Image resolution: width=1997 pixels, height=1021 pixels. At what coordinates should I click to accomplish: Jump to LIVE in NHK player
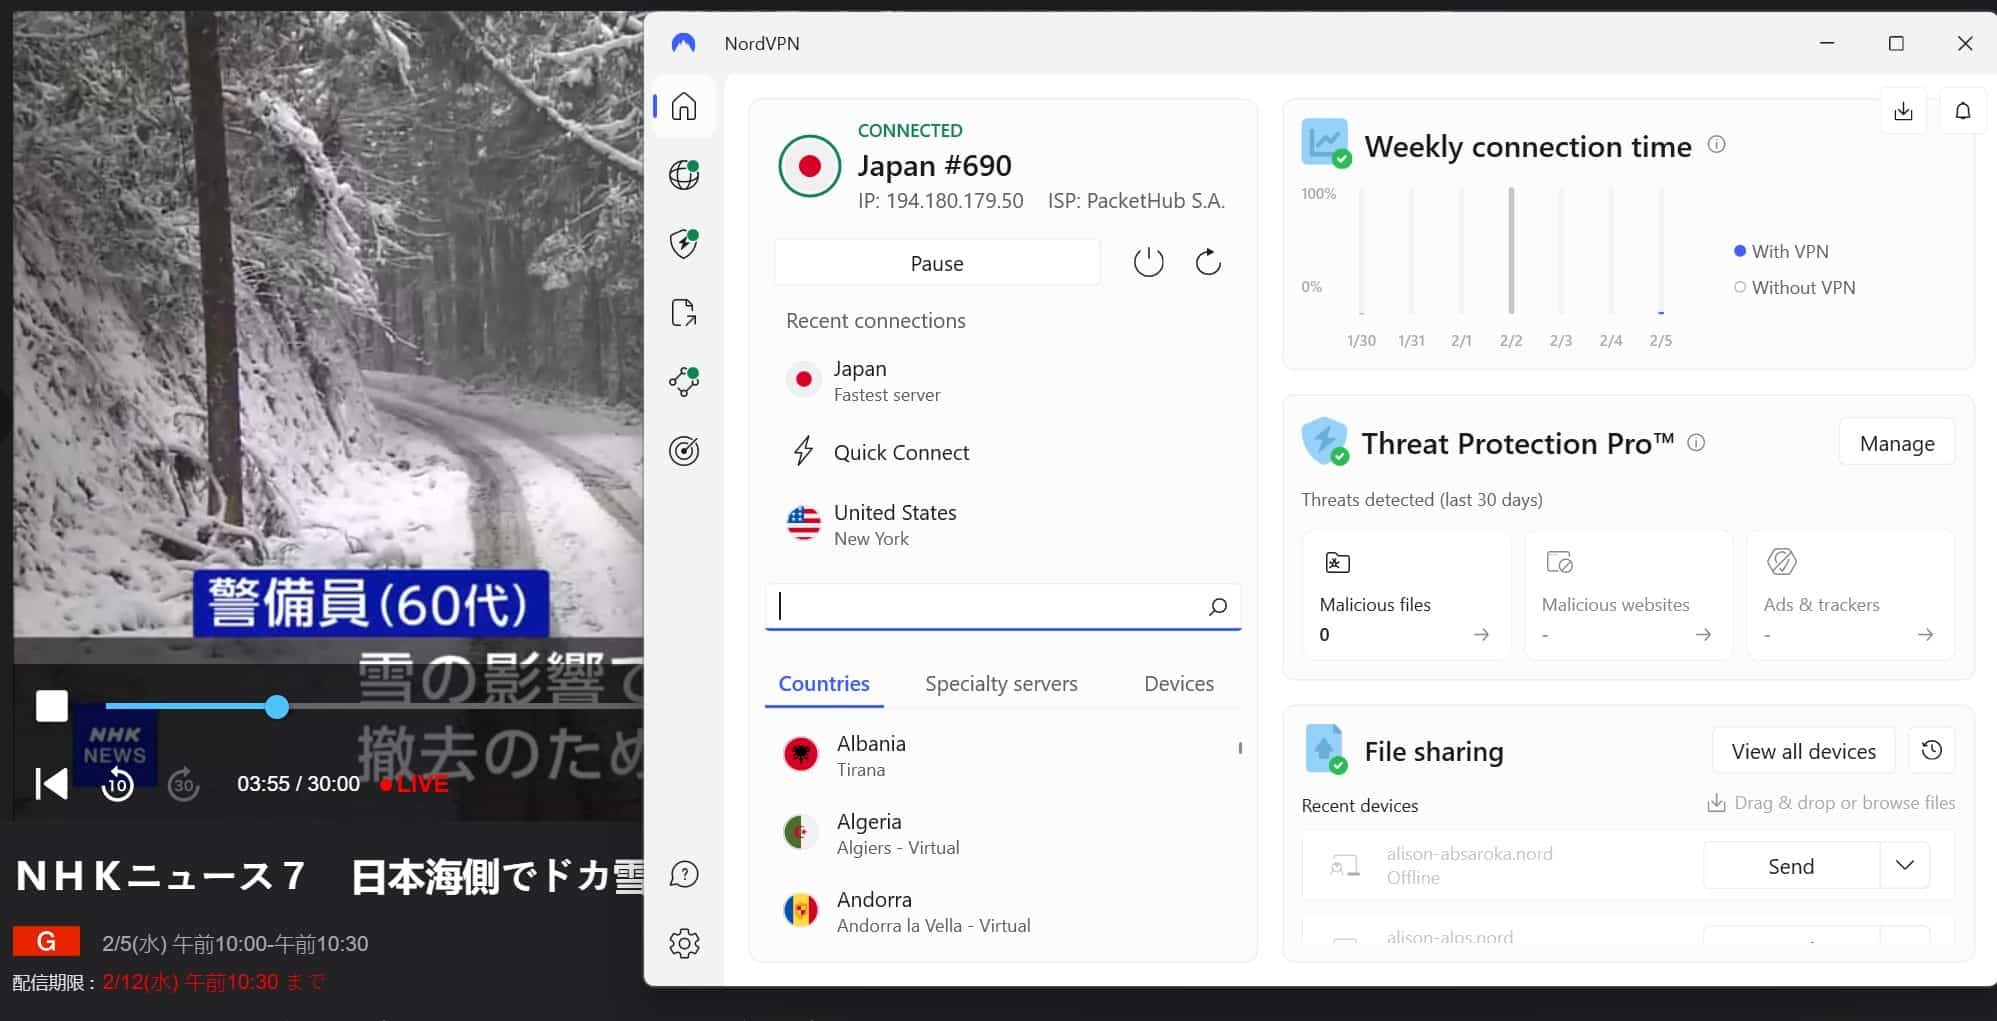(x=414, y=784)
